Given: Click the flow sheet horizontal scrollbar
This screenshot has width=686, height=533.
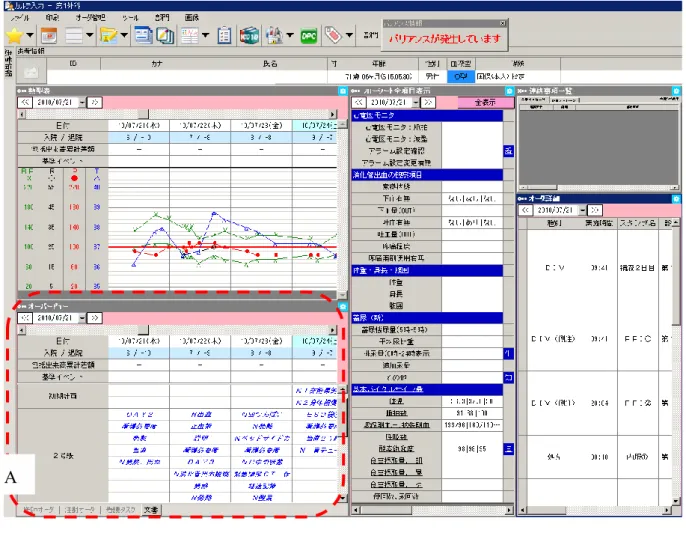Looking at the screenshot, I should (x=432, y=510).
